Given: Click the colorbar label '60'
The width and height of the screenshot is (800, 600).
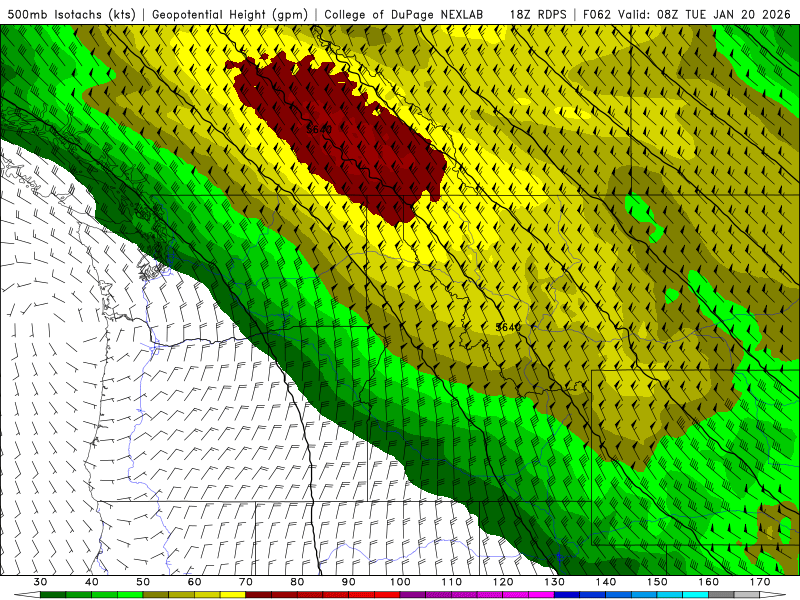Looking at the screenshot, I should pyautogui.click(x=194, y=582).
